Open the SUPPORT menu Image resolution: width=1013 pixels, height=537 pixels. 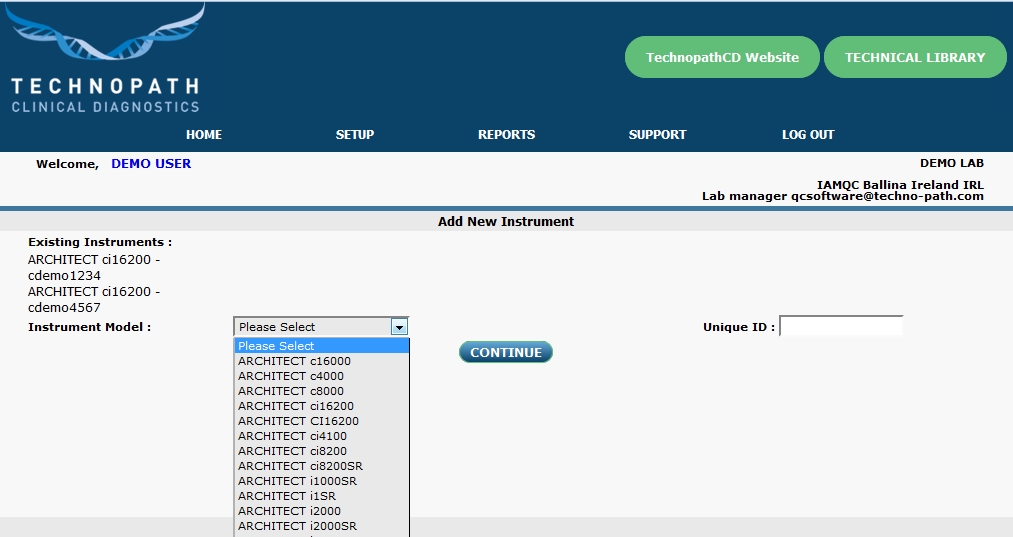coord(657,134)
